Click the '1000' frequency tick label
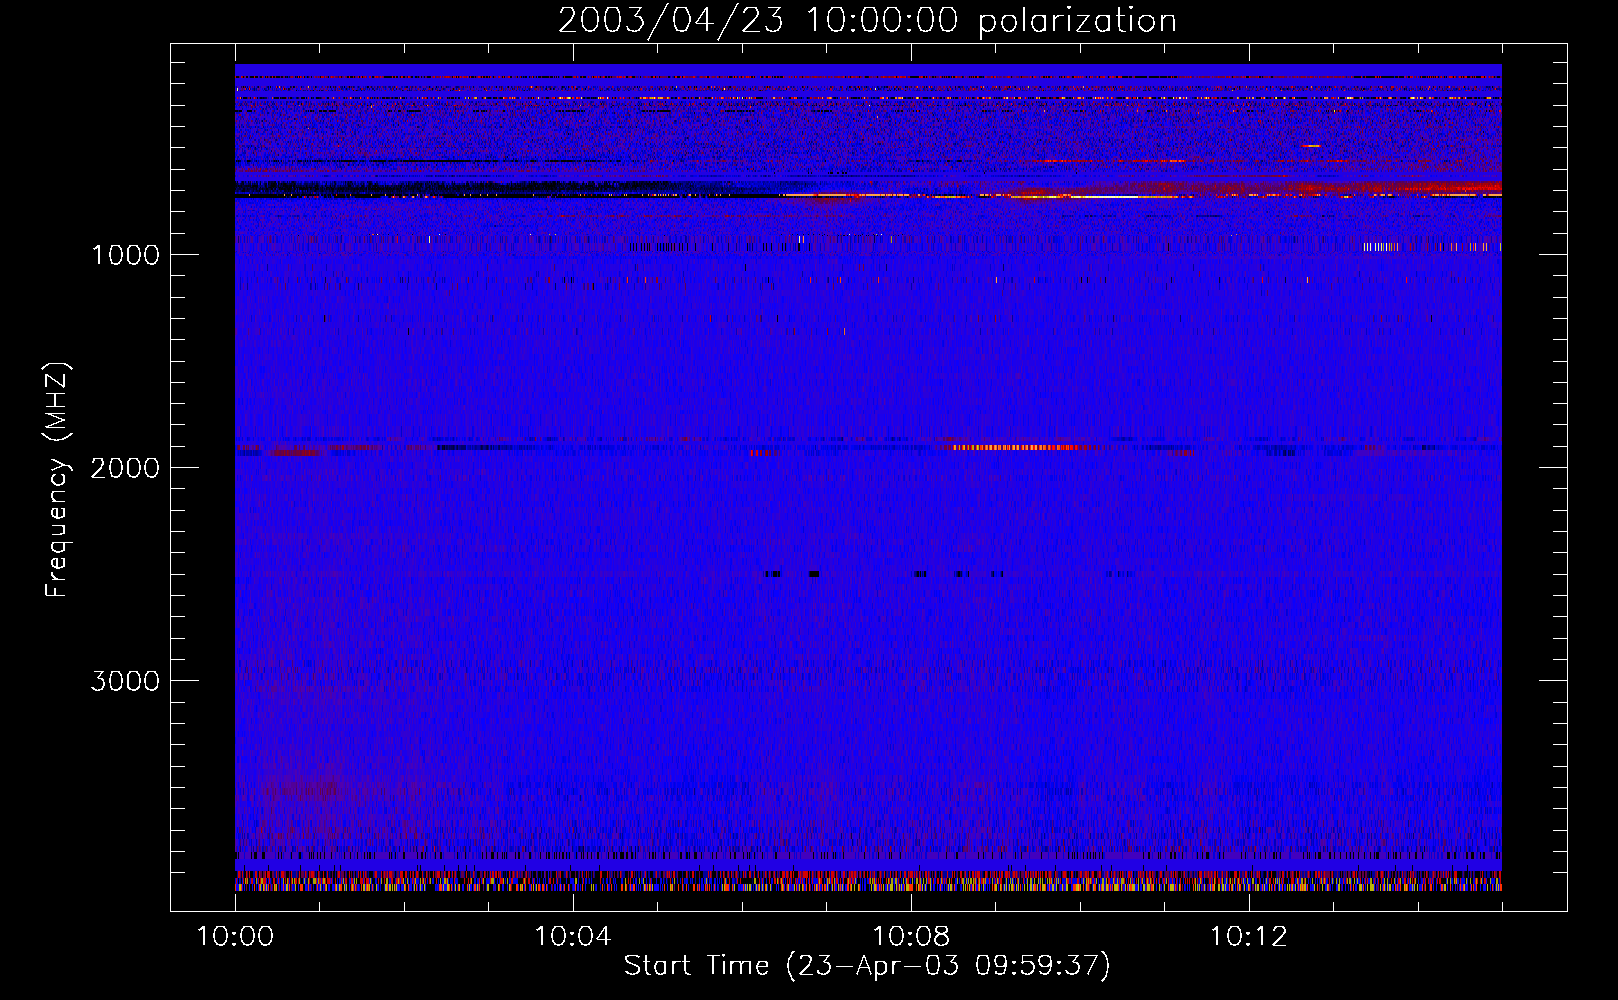This screenshot has height=1000, width=1618. [125, 255]
